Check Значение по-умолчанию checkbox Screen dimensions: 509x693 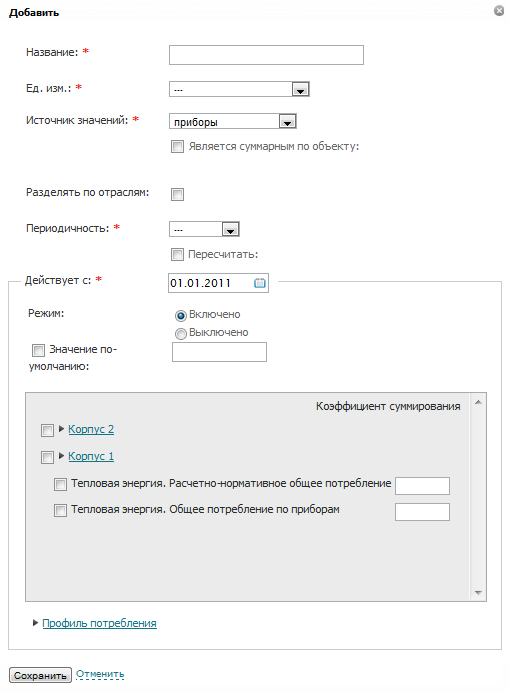38,350
